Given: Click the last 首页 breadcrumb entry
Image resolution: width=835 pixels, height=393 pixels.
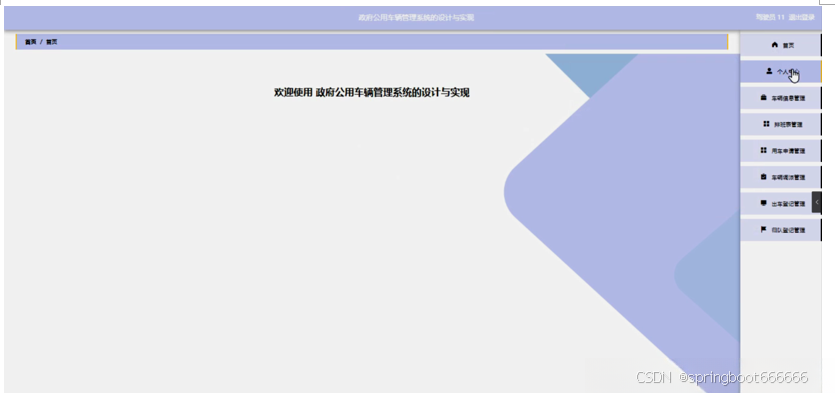Looking at the screenshot, I should (x=51, y=42).
